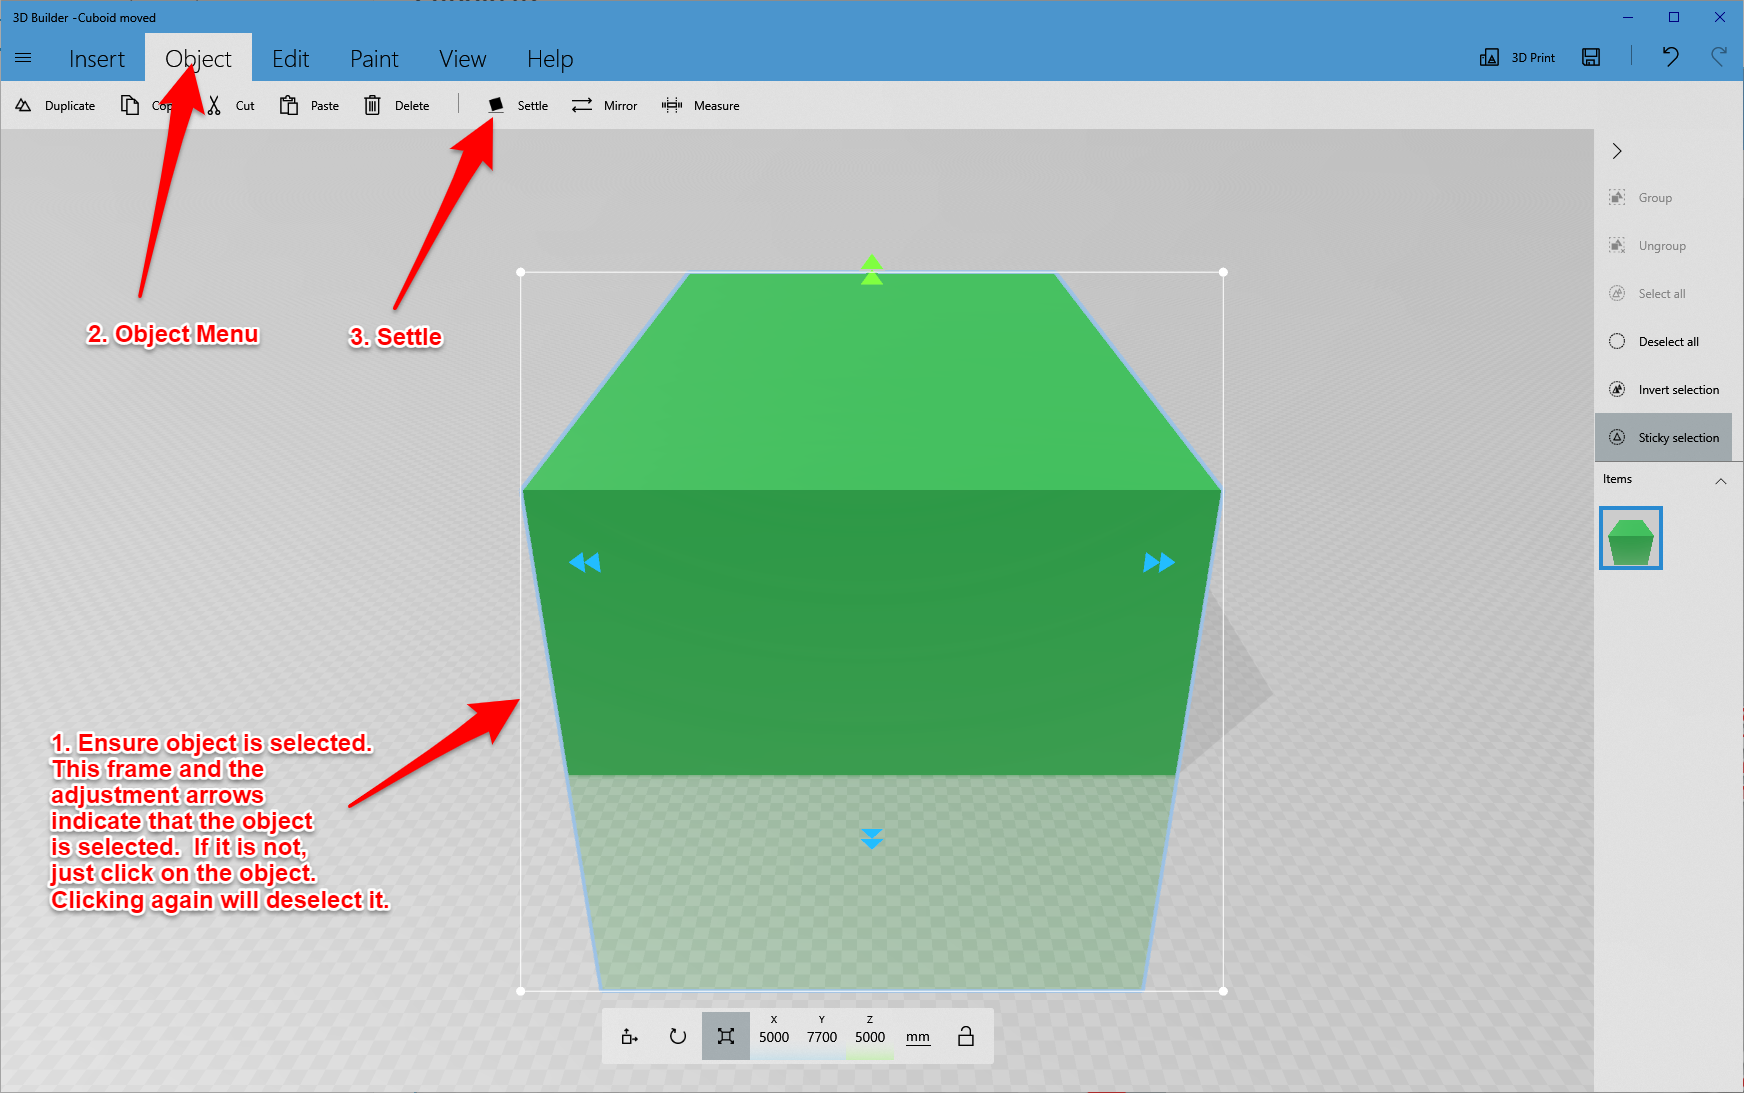
Task: Delete the selected object
Action: pyautogui.click(x=397, y=105)
